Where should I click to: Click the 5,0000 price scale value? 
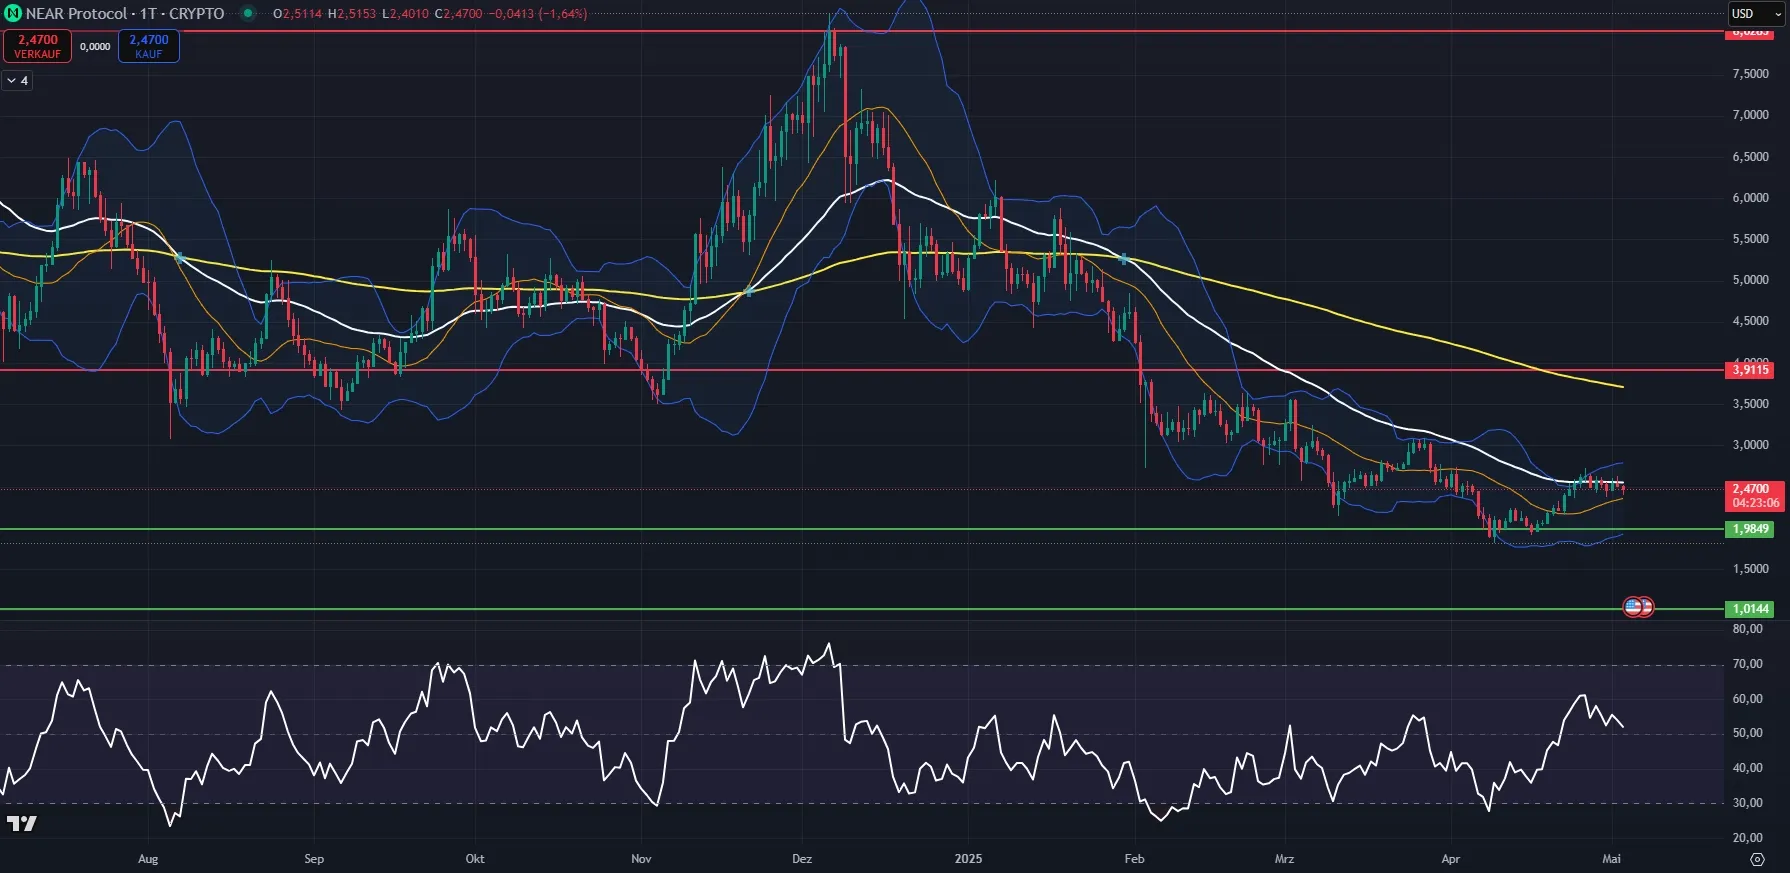click(x=1750, y=280)
